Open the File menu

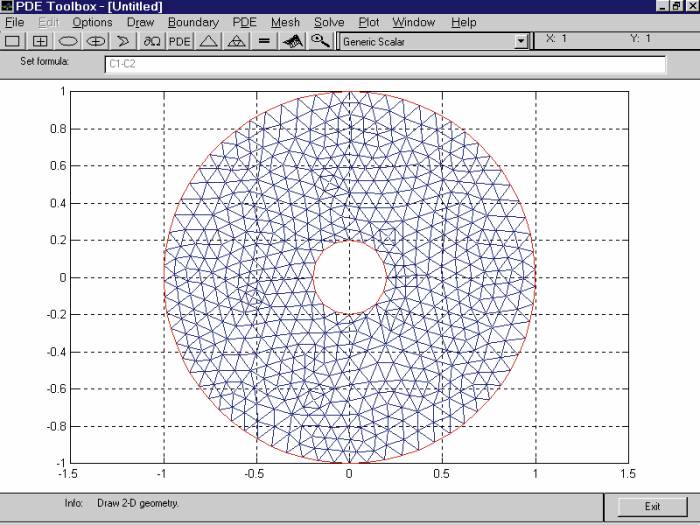(14, 22)
